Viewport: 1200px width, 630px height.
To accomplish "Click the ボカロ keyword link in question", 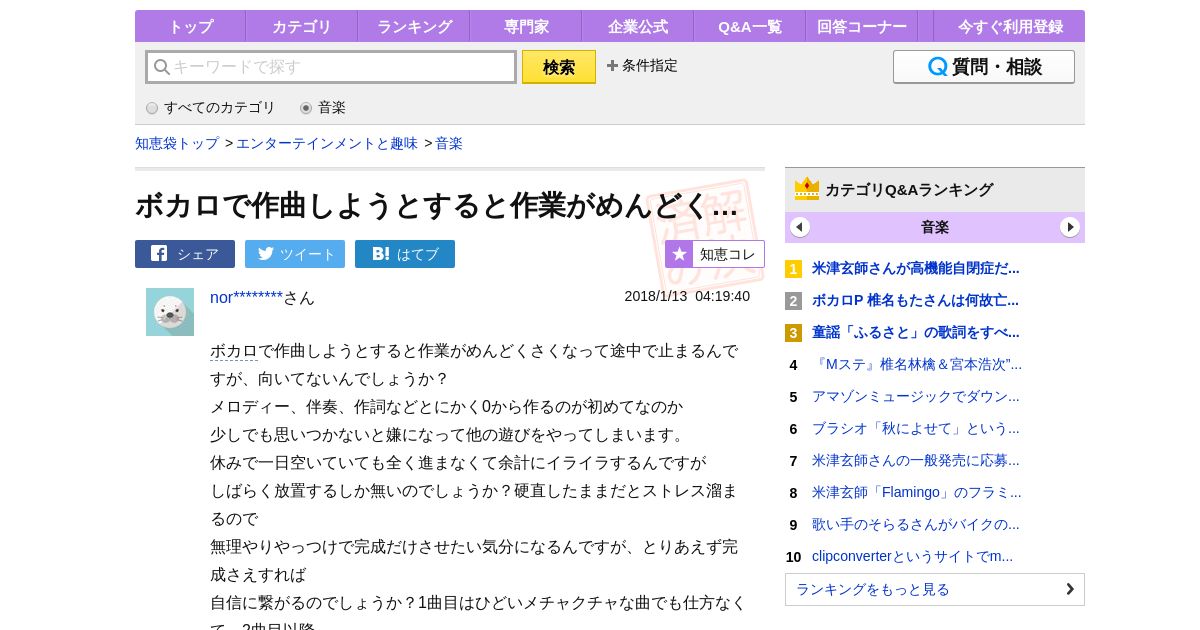I will click(234, 351).
